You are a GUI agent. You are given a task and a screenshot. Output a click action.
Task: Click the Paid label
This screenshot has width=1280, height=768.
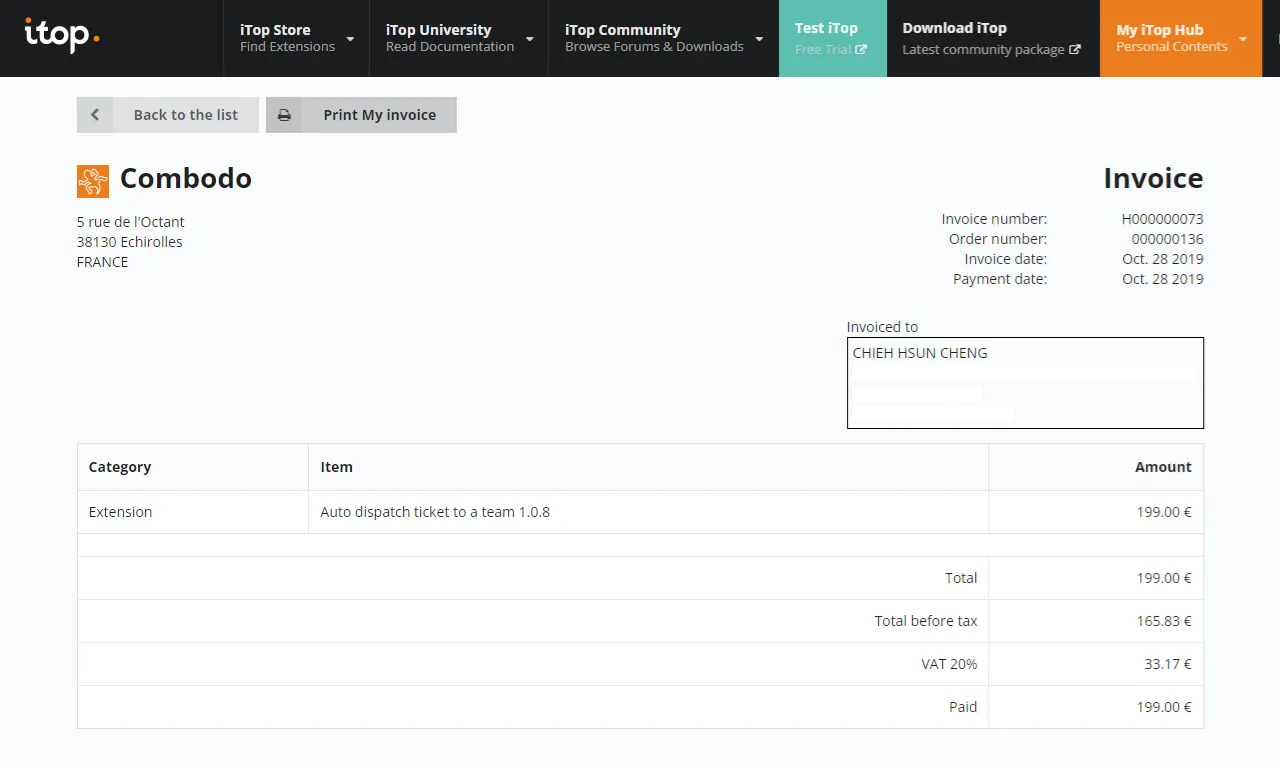coord(963,707)
